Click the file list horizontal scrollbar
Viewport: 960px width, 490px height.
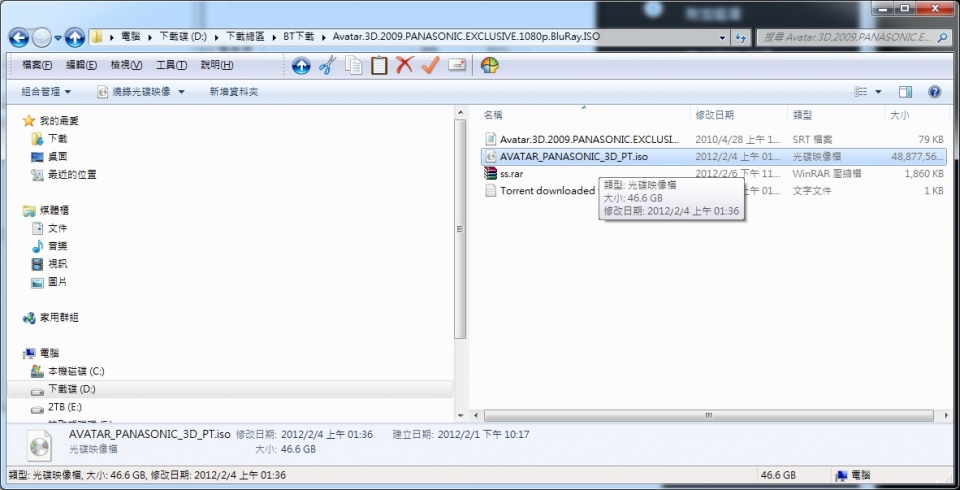[708, 415]
